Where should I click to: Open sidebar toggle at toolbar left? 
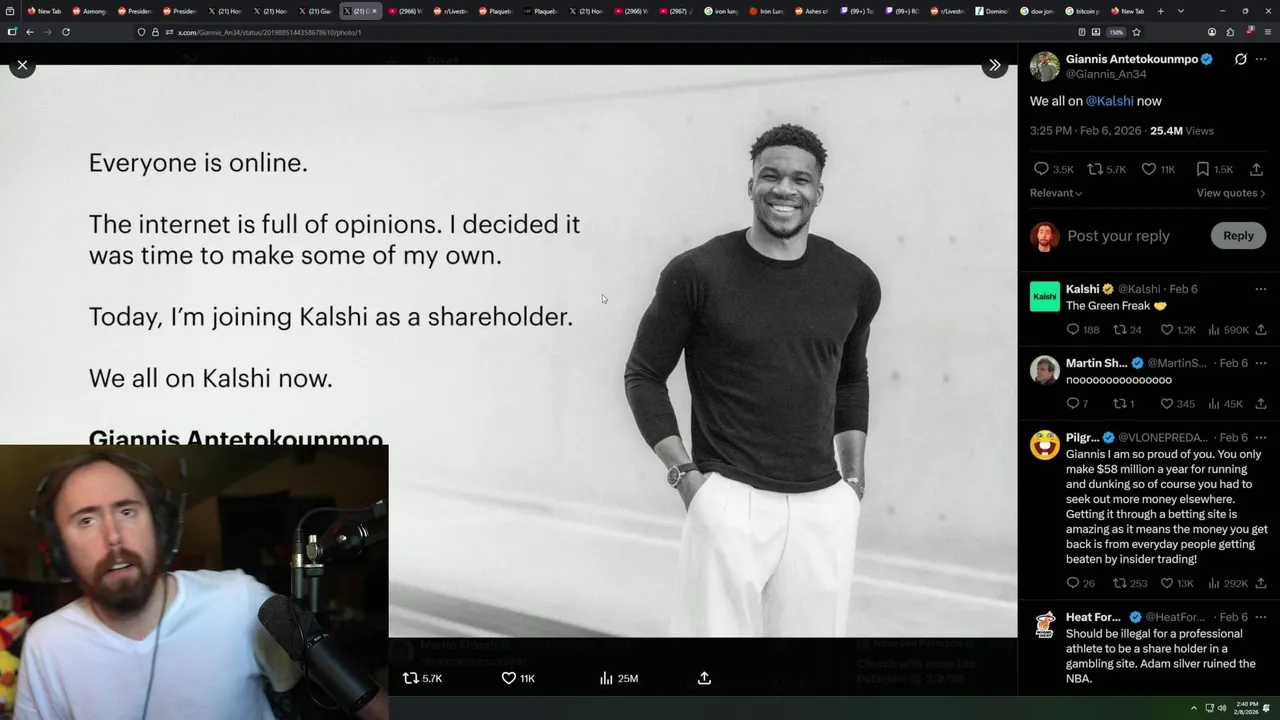12,32
